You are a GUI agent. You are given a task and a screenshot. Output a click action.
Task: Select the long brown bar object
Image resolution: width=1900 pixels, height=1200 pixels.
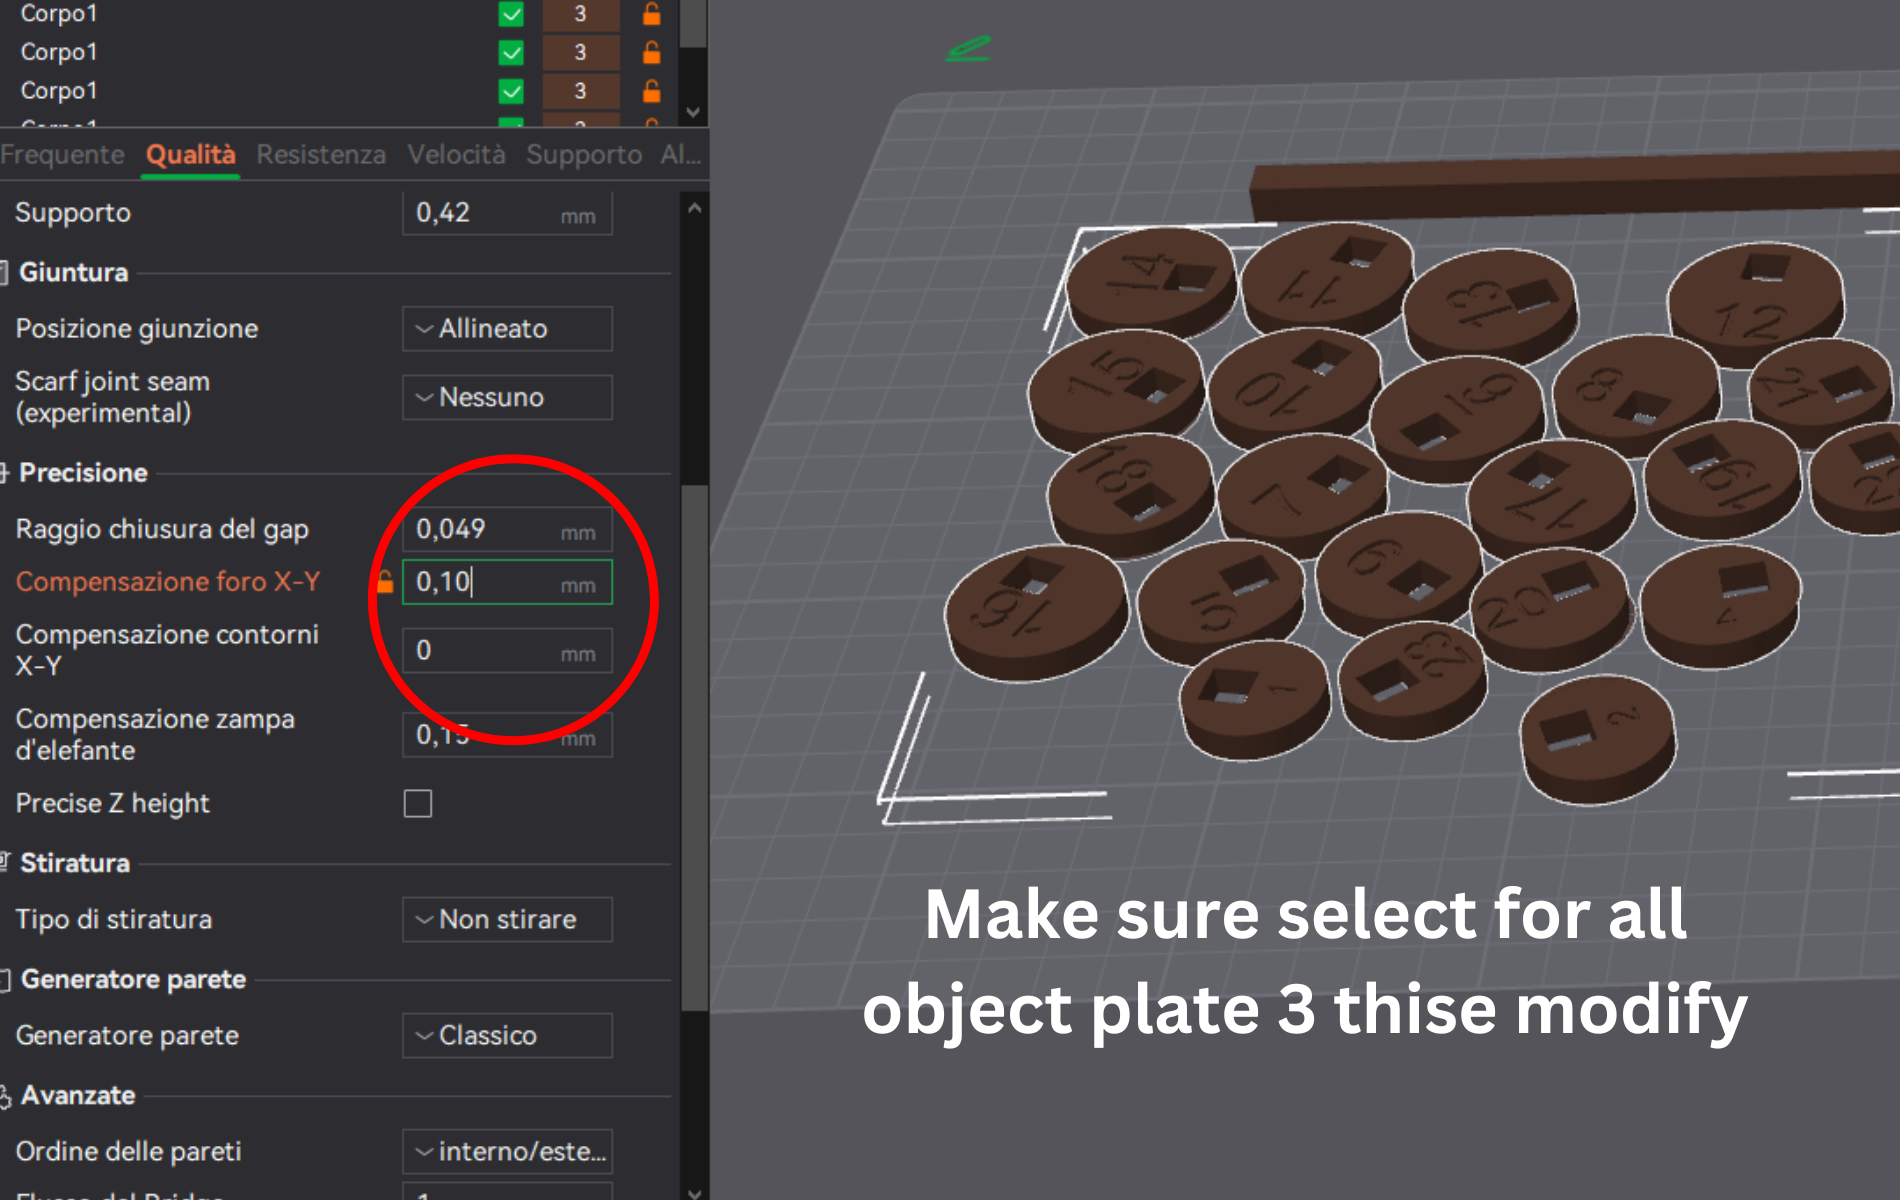pyautogui.click(x=1575, y=187)
